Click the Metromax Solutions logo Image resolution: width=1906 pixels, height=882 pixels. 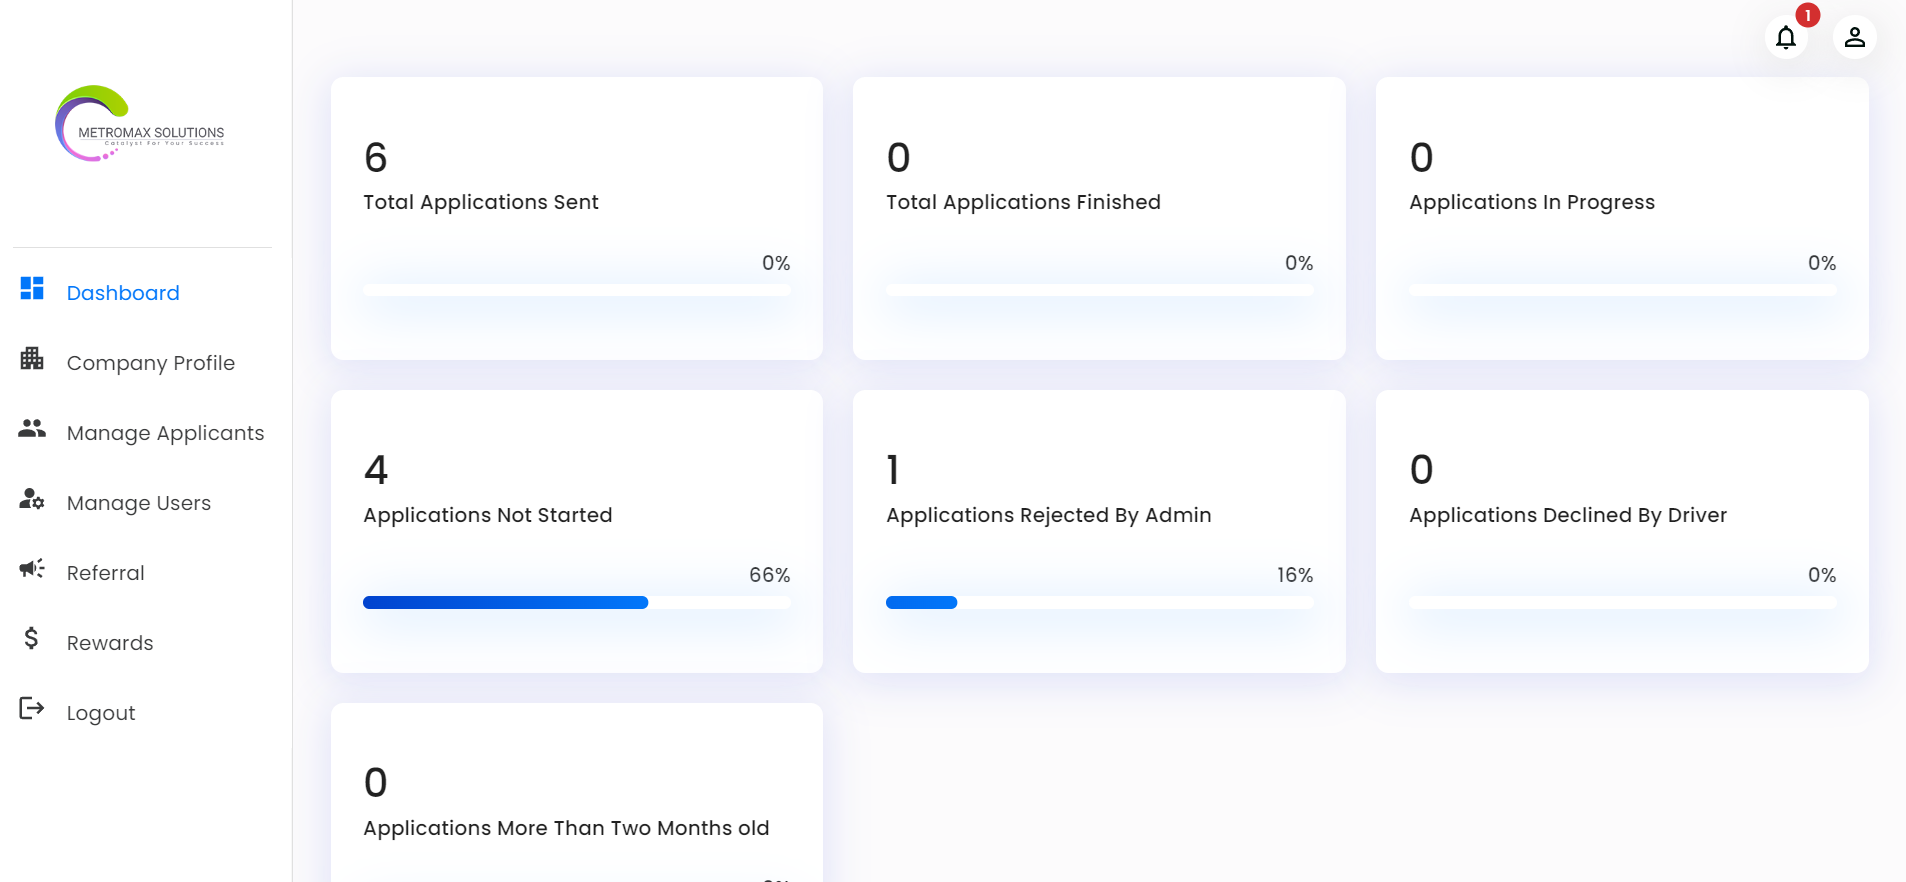140,125
